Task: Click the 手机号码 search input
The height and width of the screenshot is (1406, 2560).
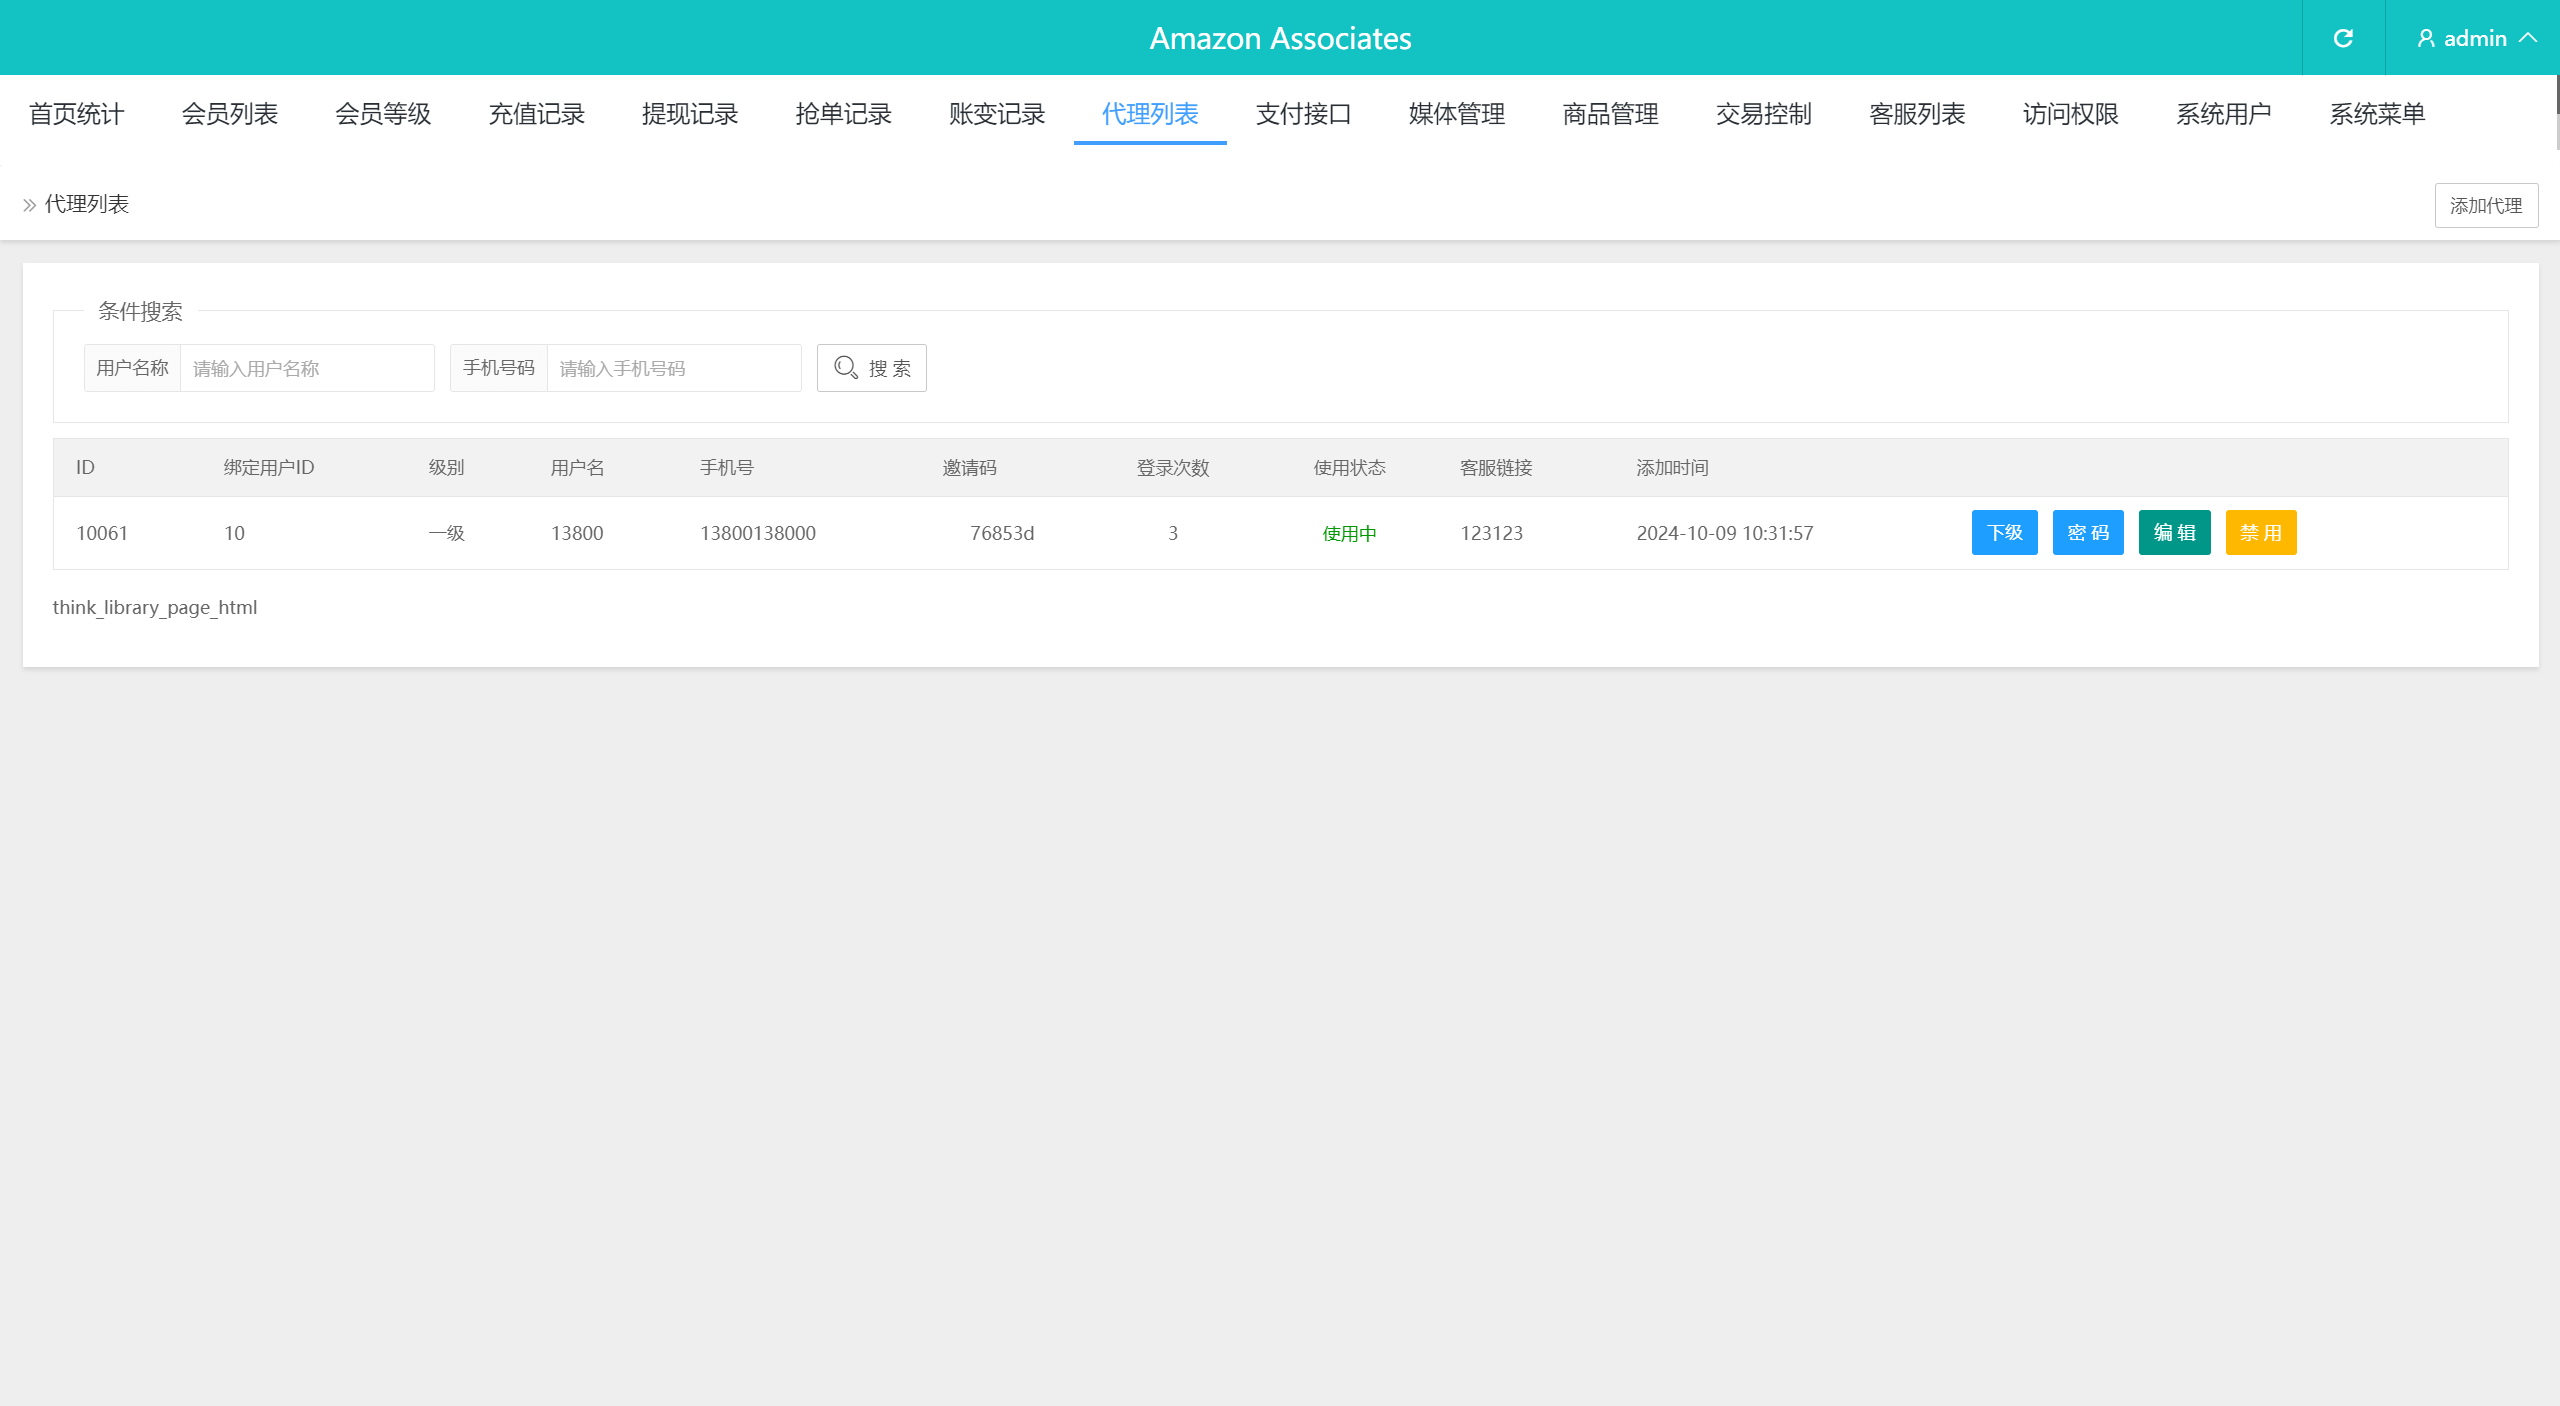Action: (x=673, y=368)
